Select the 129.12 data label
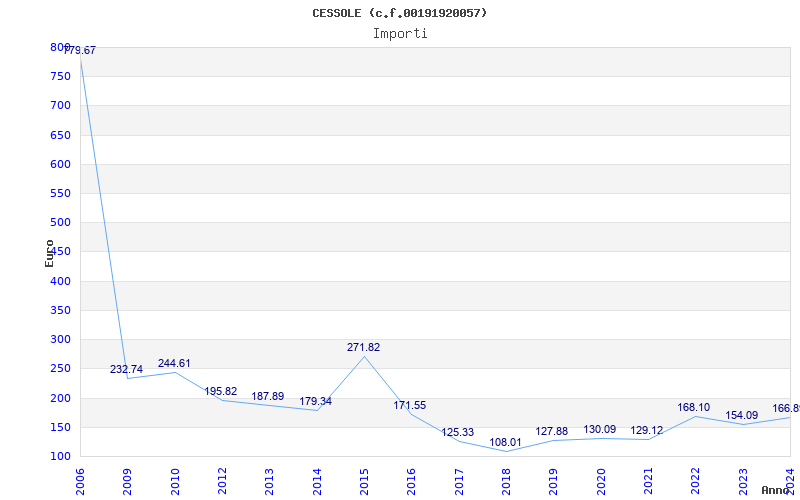The height and width of the screenshot is (500, 800). pos(646,431)
